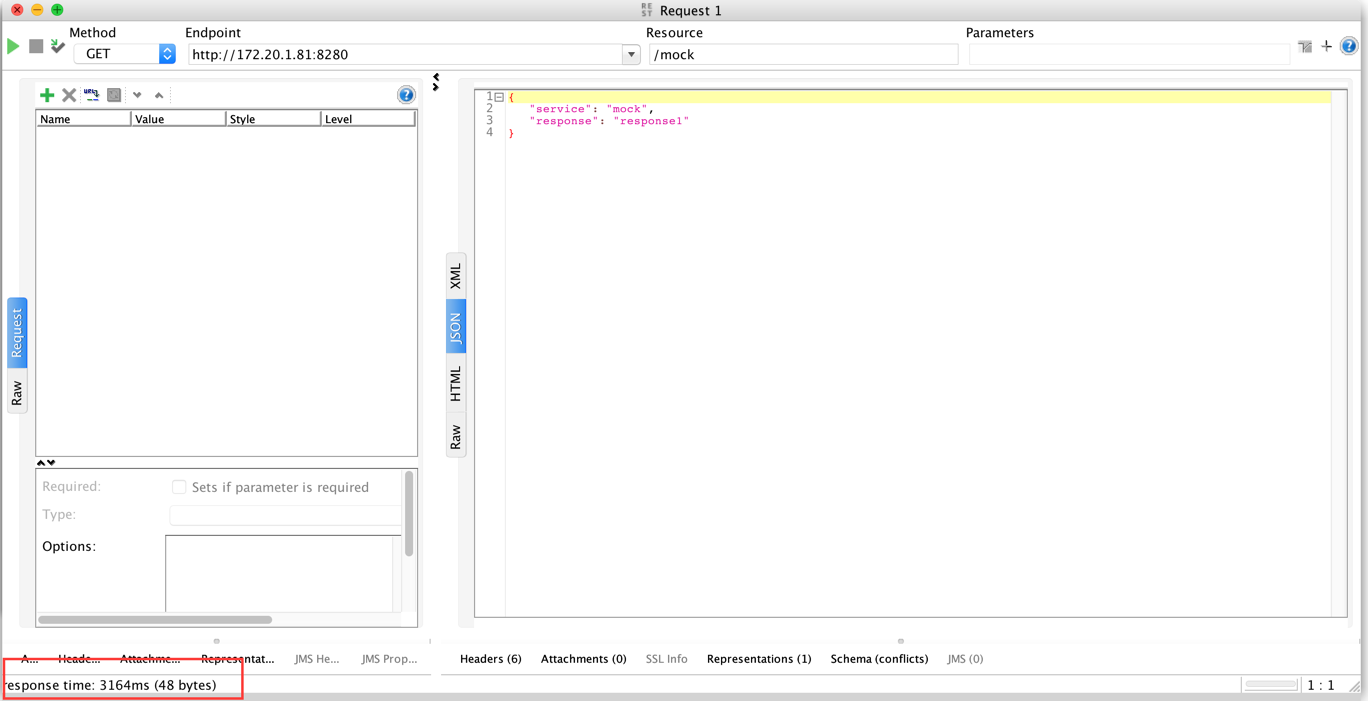Minimize the Request 1 window yellow button

tap(37, 10)
